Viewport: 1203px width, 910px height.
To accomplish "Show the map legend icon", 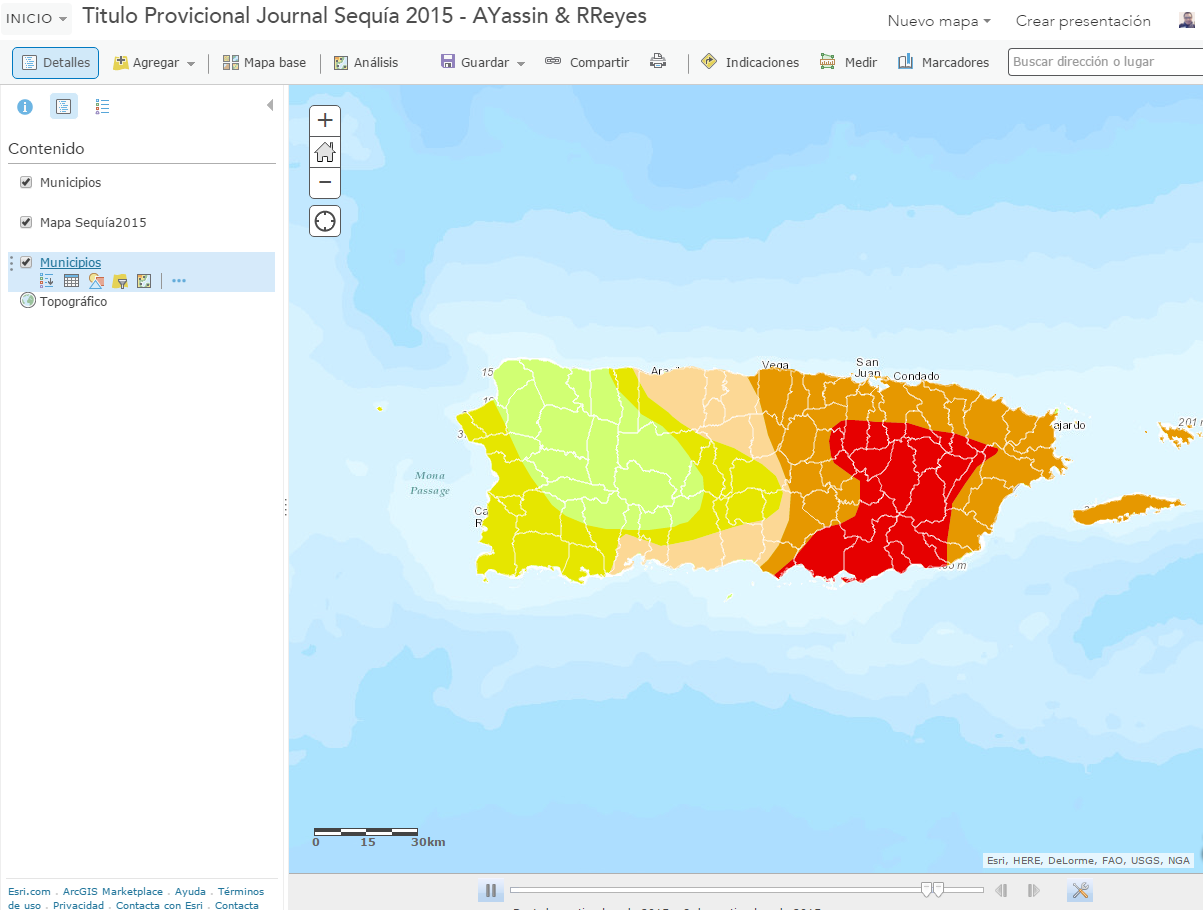I will 102,106.
